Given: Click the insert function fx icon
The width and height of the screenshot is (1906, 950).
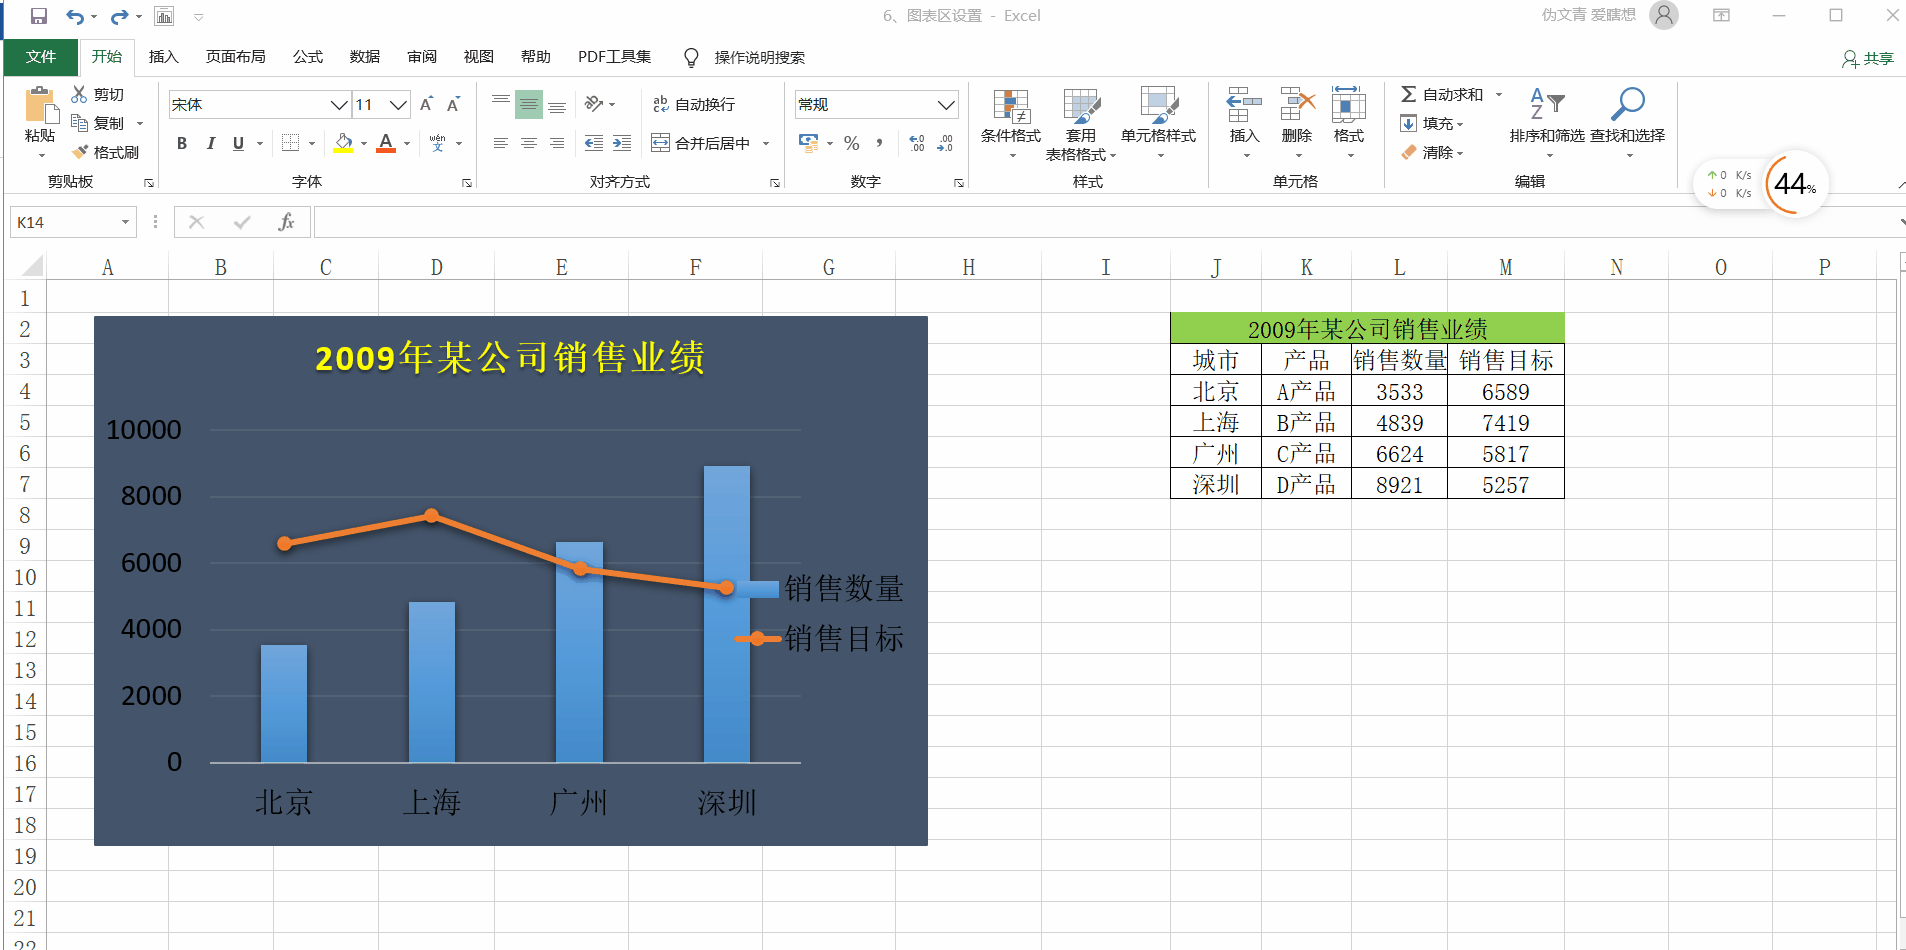Looking at the screenshot, I should (x=286, y=222).
